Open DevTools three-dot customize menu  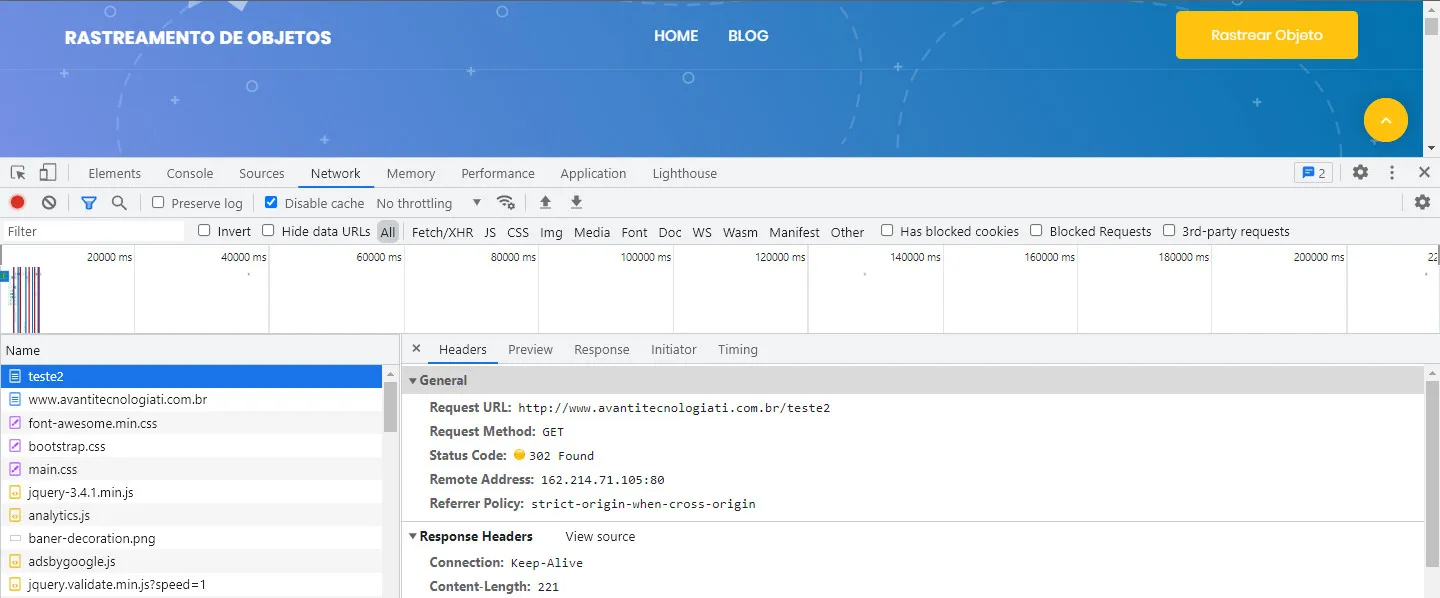point(1392,173)
